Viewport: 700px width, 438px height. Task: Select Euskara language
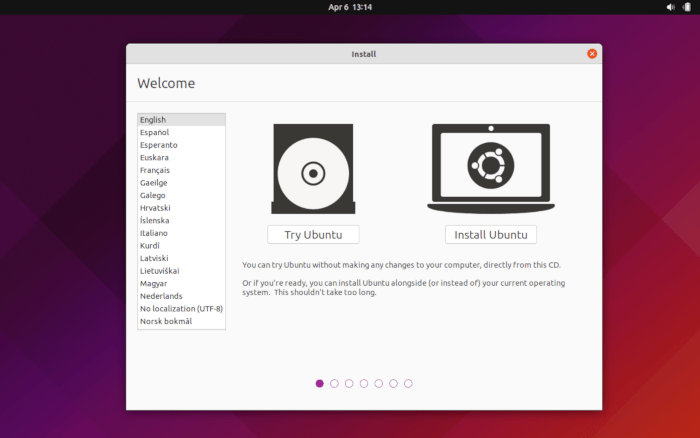pos(181,157)
